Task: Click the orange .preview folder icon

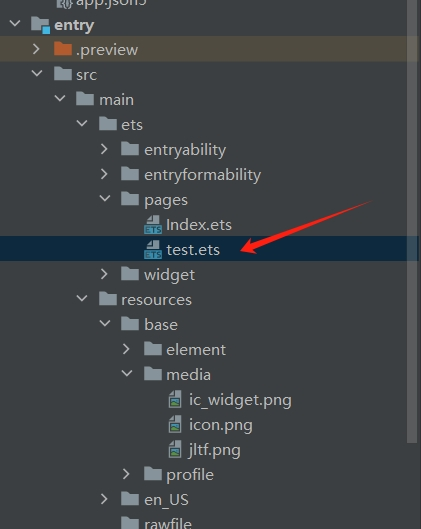Action: [63, 49]
